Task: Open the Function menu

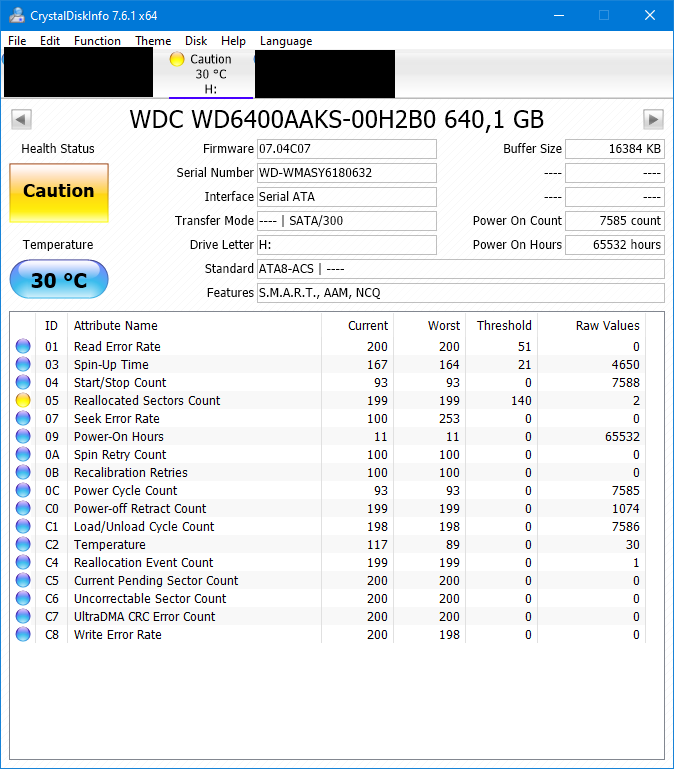Action: point(97,41)
